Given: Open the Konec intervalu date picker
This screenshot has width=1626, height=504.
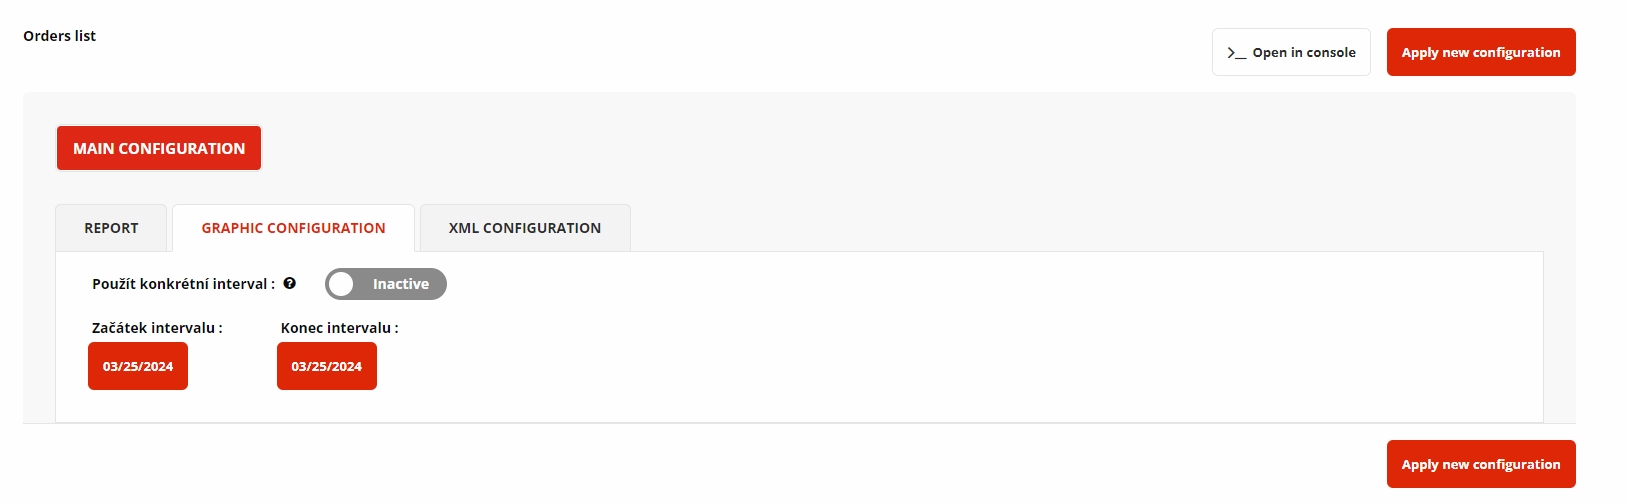Looking at the screenshot, I should [x=327, y=366].
